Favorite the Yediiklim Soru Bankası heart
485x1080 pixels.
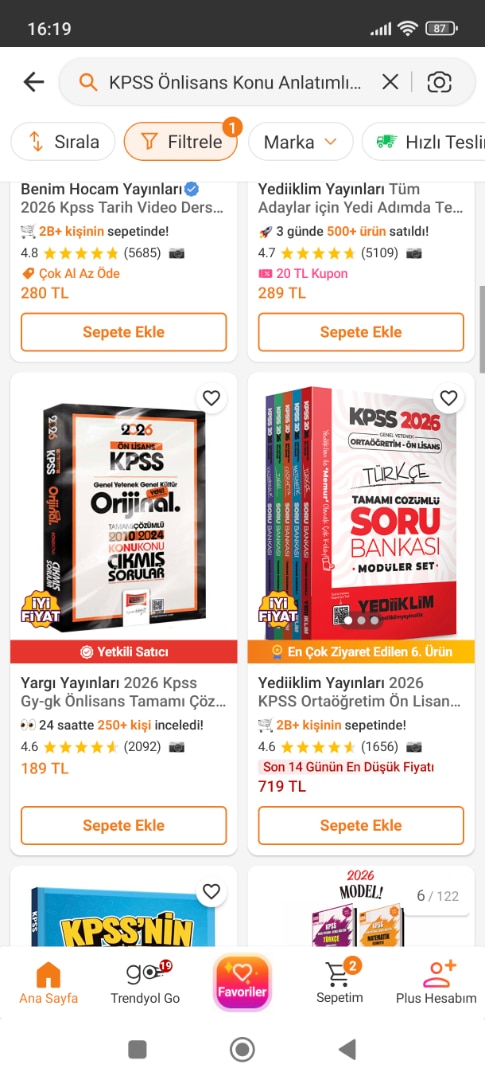pyautogui.click(x=448, y=398)
